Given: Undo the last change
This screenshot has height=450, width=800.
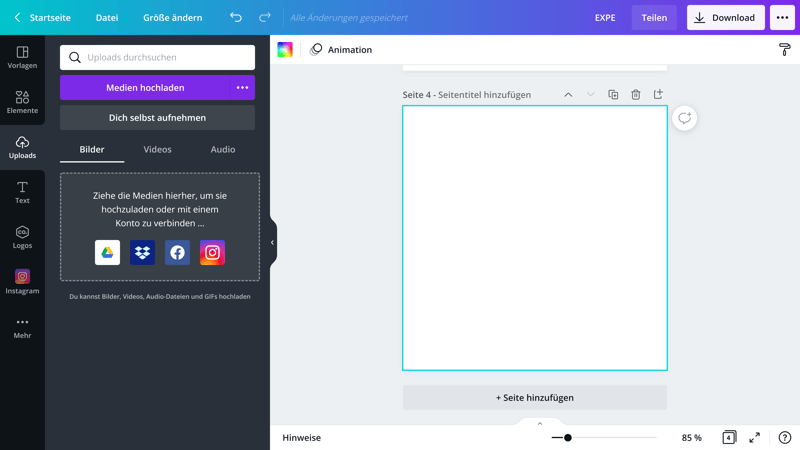Looking at the screenshot, I should point(236,17).
